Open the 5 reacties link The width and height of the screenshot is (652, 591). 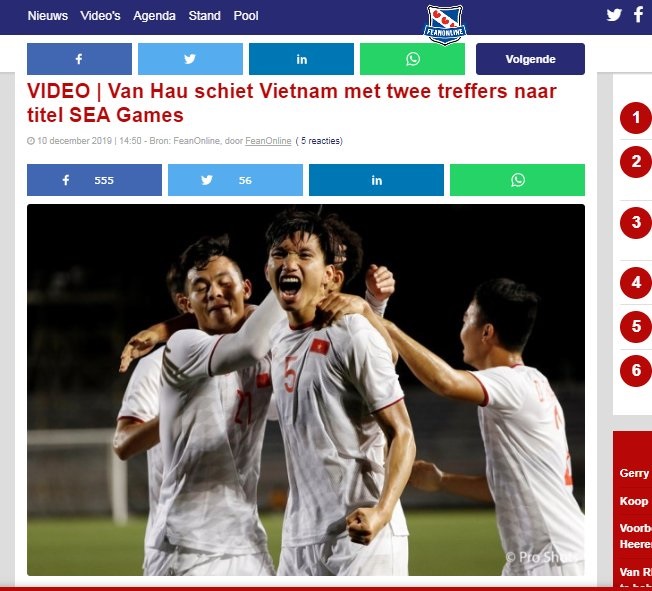click(319, 141)
